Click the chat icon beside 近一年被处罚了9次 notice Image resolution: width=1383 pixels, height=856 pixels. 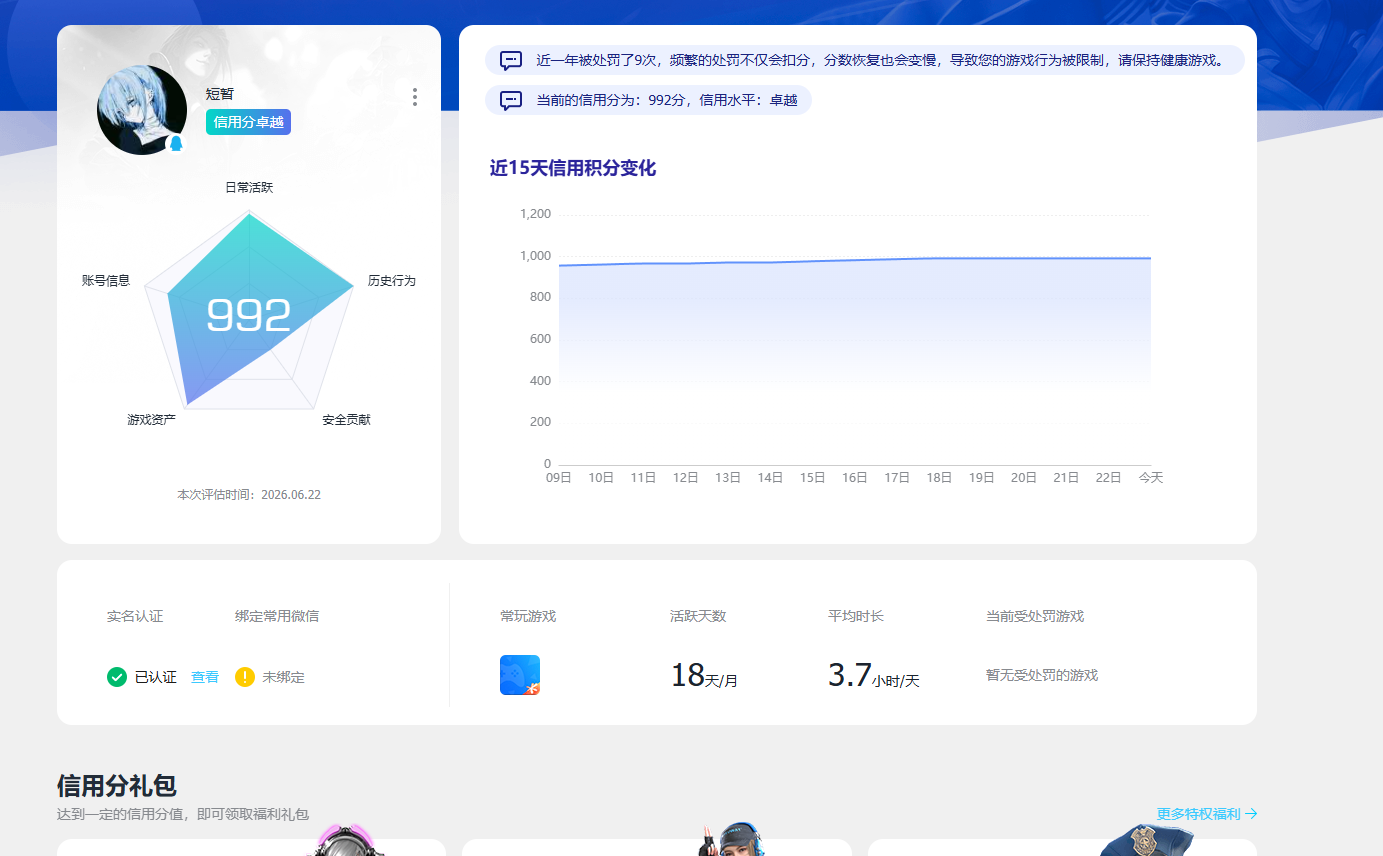[511, 60]
